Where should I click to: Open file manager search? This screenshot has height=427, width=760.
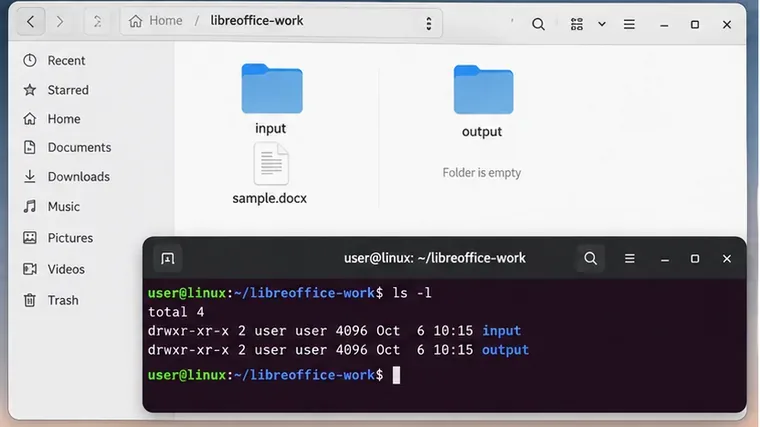click(538, 24)
